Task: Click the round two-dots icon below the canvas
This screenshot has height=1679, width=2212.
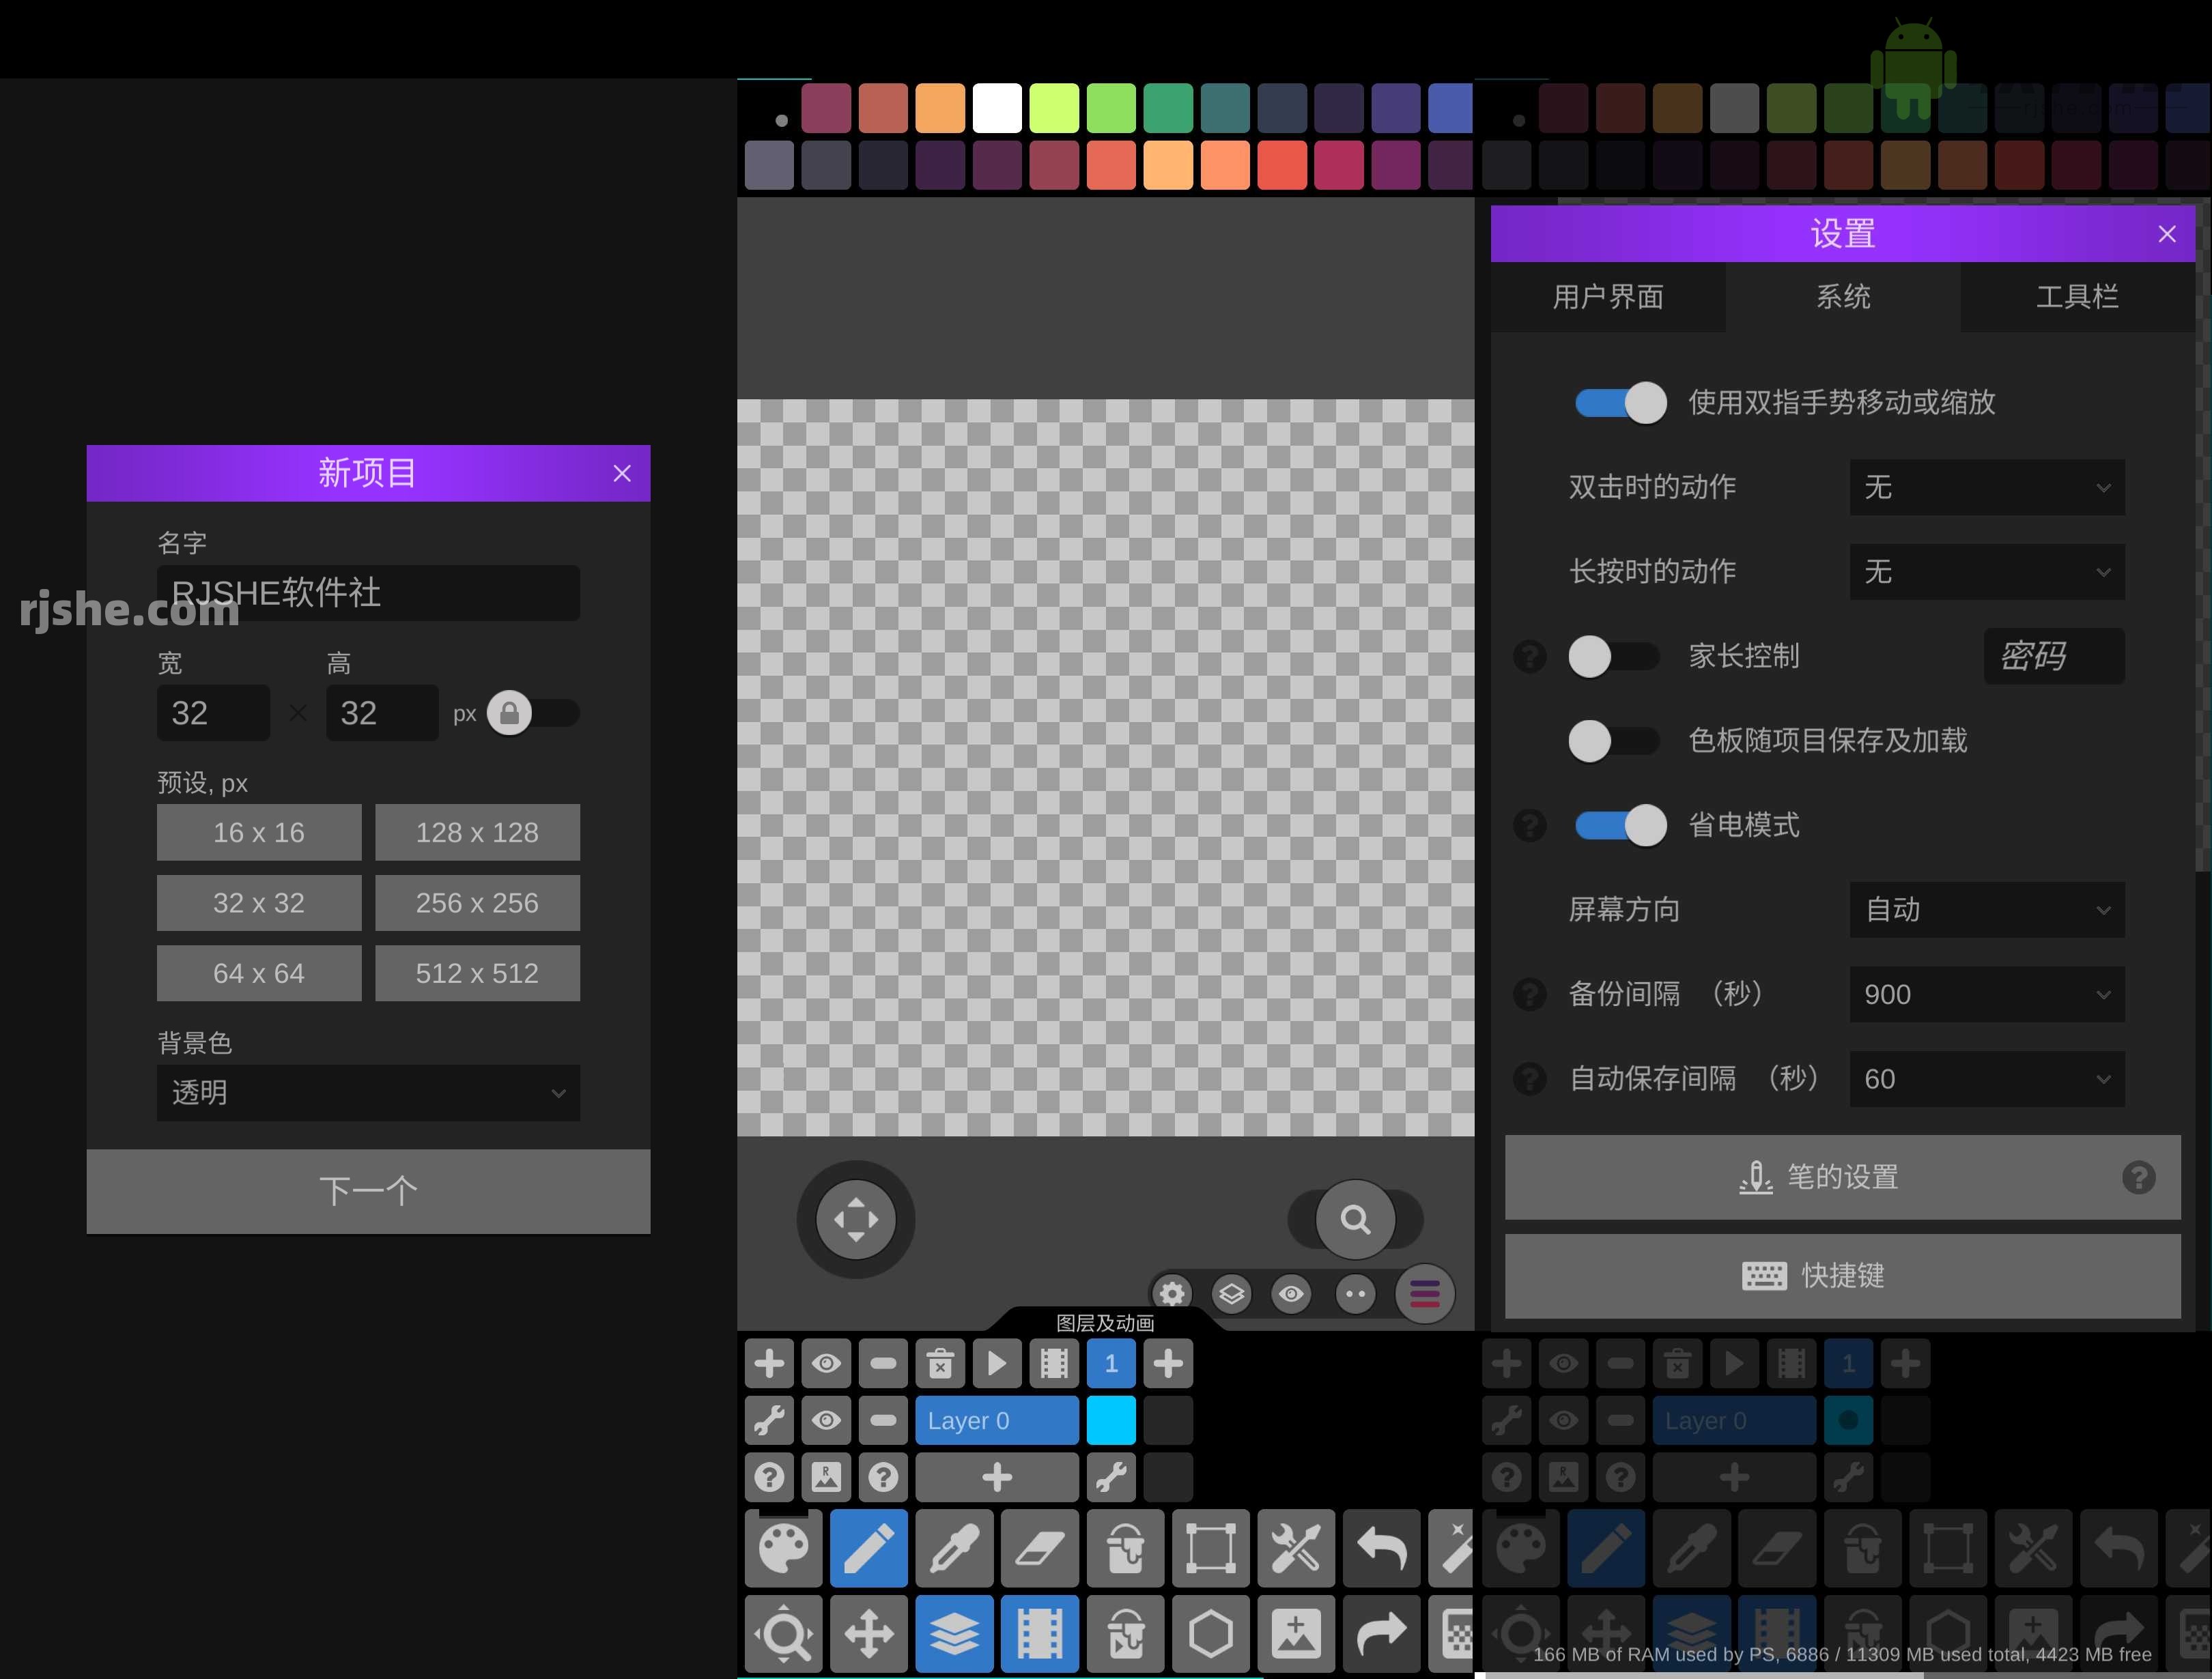Action: click(x=1355, y=1294)
